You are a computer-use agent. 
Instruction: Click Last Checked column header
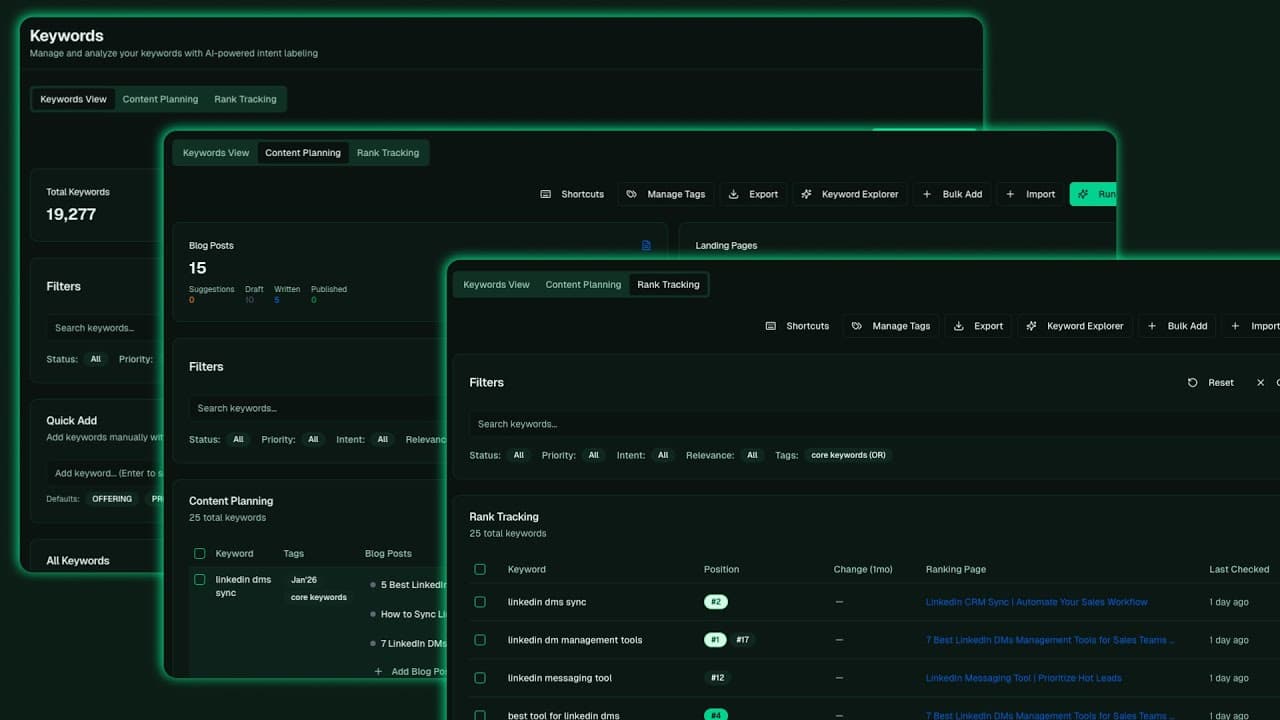(x=1239, y=569)
